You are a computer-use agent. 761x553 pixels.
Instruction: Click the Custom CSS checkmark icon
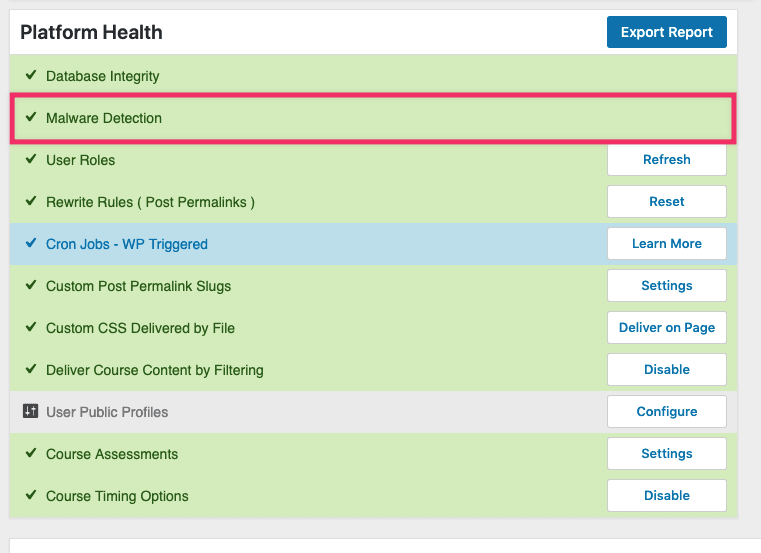31,328
